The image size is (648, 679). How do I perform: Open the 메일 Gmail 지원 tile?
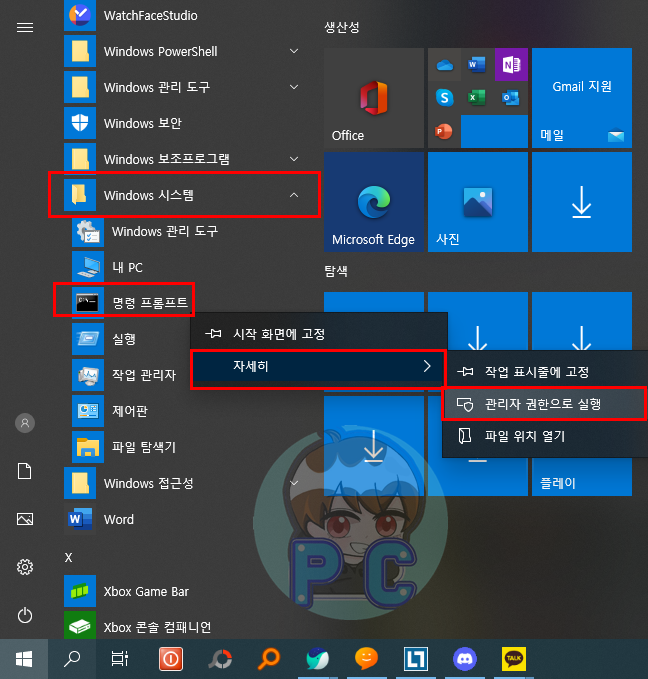coord(582,98)
